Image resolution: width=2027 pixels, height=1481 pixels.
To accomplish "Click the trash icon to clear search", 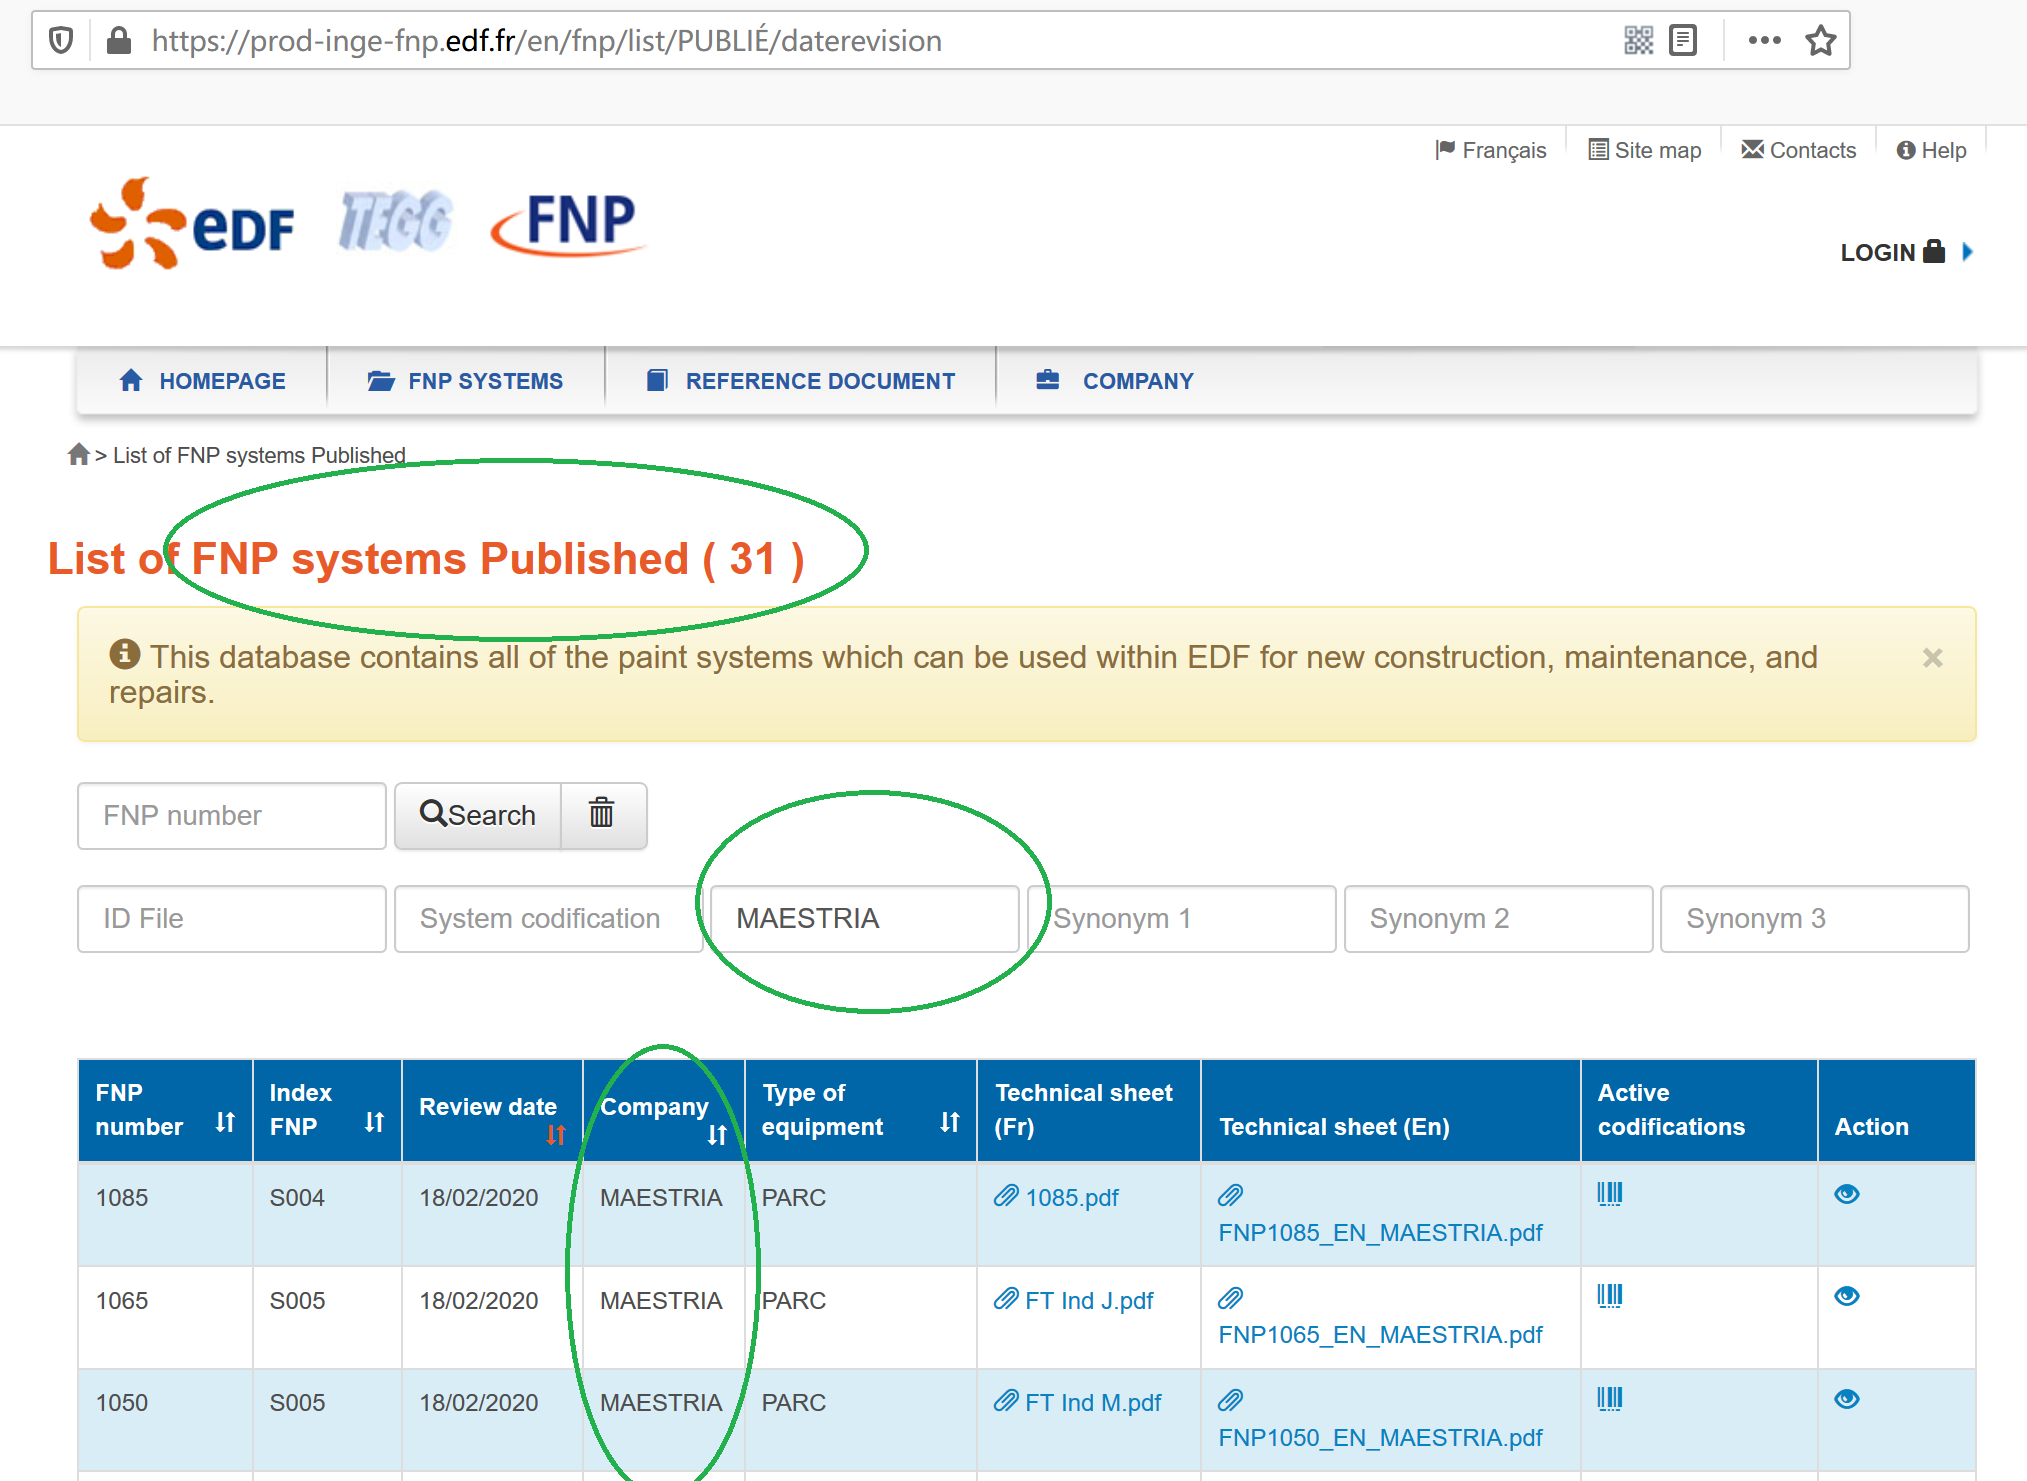I will [602, 815].
